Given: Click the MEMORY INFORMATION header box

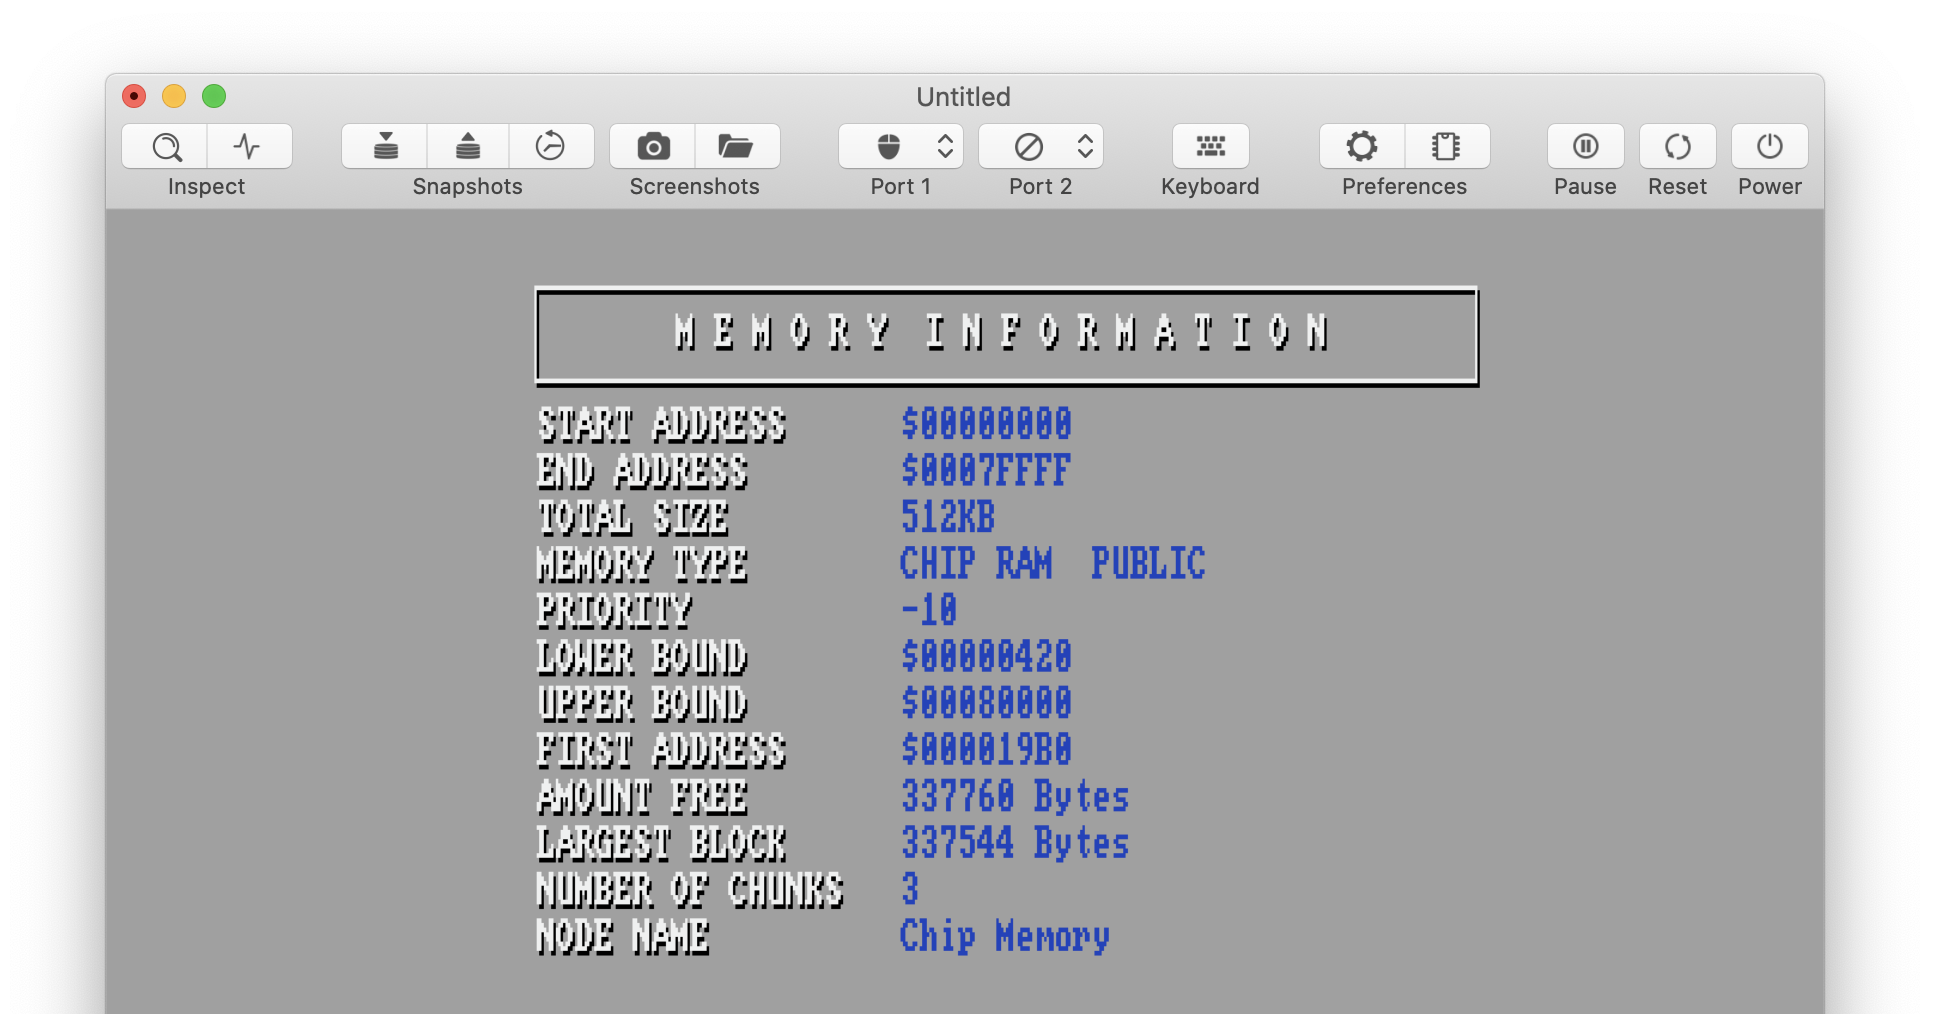Looking at the screenshot, I should 1006,336.
